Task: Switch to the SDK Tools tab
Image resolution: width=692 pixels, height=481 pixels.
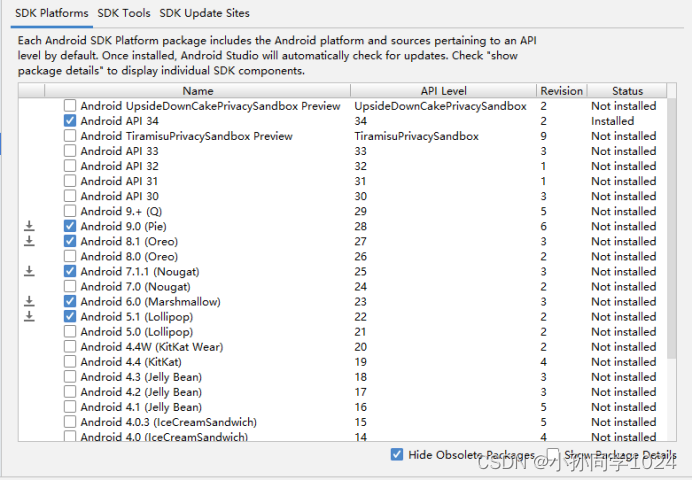Action: (x=124, y=13)
